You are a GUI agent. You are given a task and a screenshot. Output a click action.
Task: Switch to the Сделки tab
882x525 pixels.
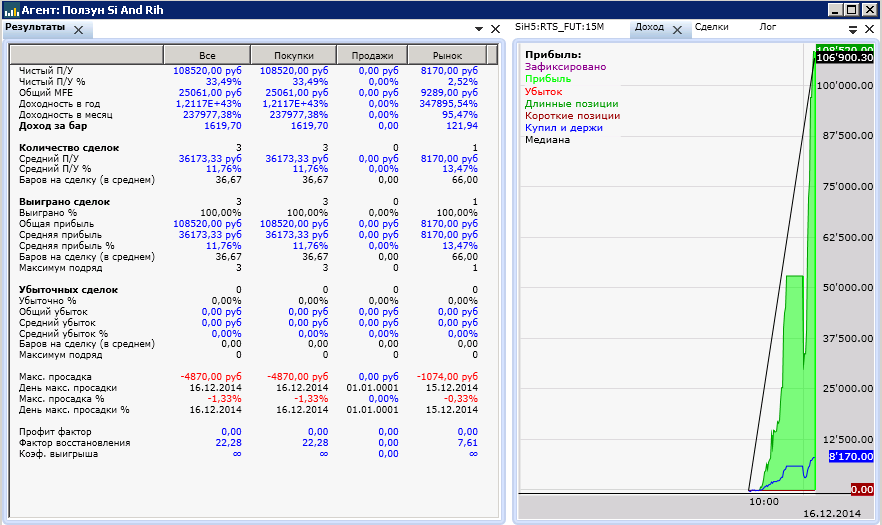(x=711, y=28)
